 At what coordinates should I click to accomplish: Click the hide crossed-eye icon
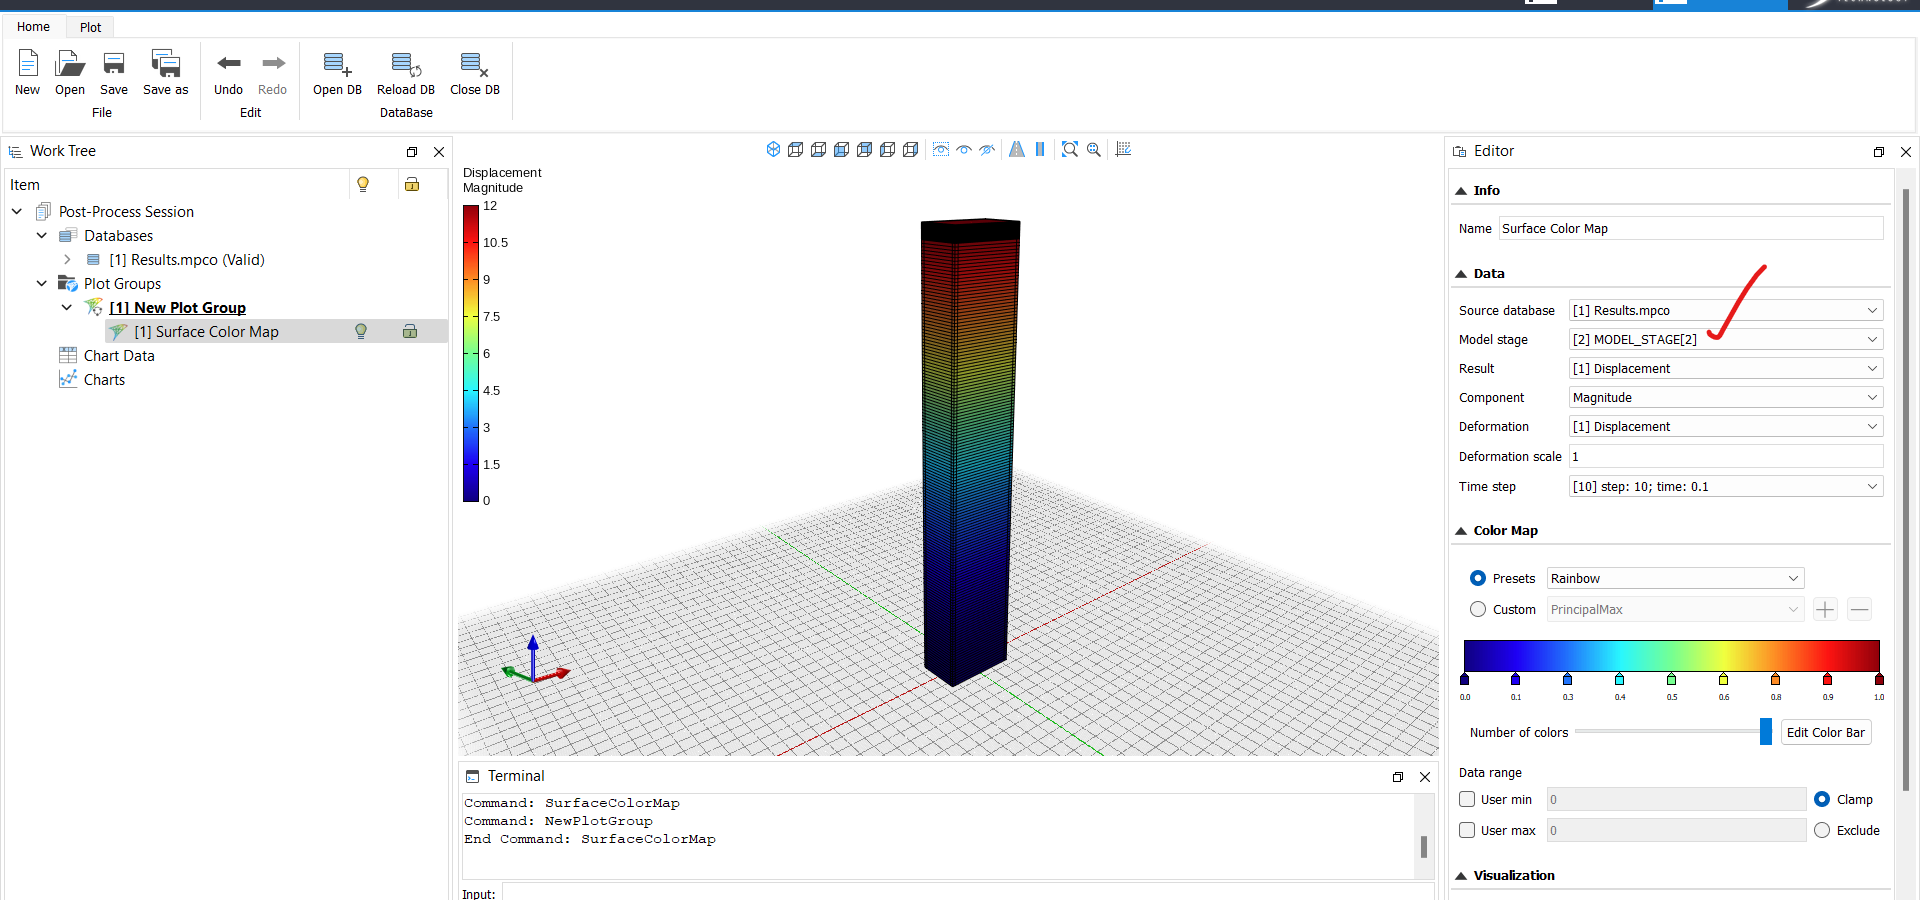click(x=987, y=149)
